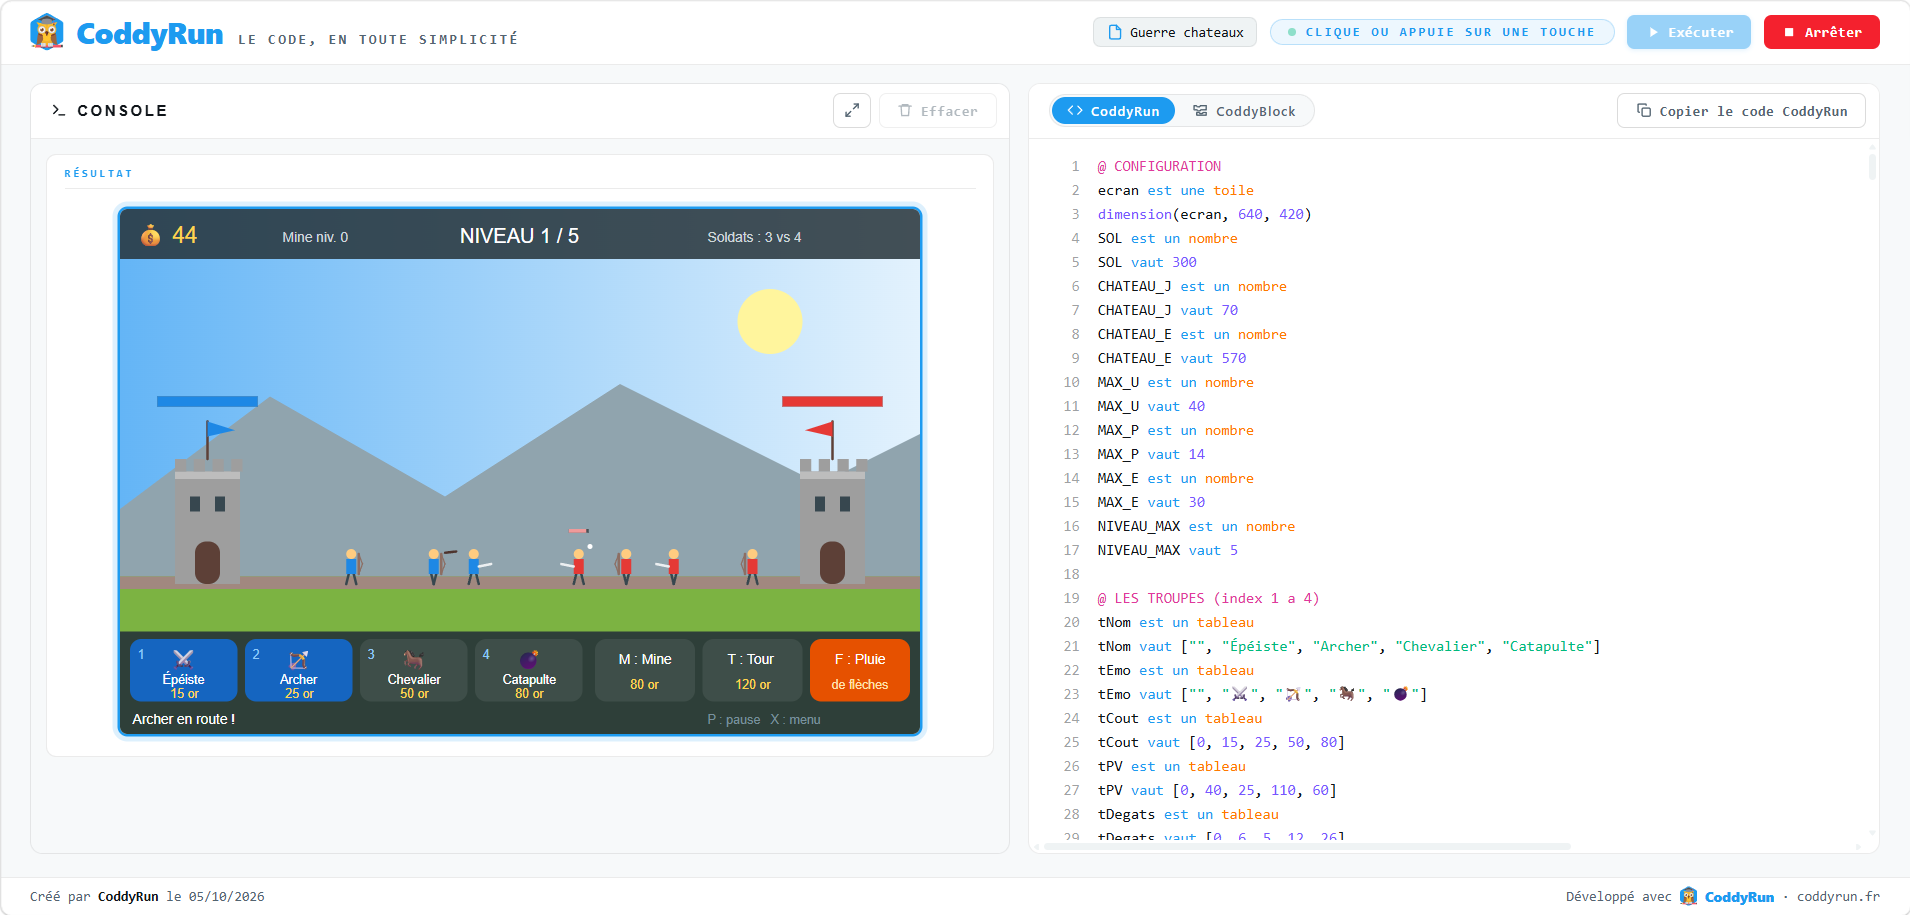This screenshot has width=1910, height=915.
Task: Click the red enemy castle
Action: click(832, 520)
